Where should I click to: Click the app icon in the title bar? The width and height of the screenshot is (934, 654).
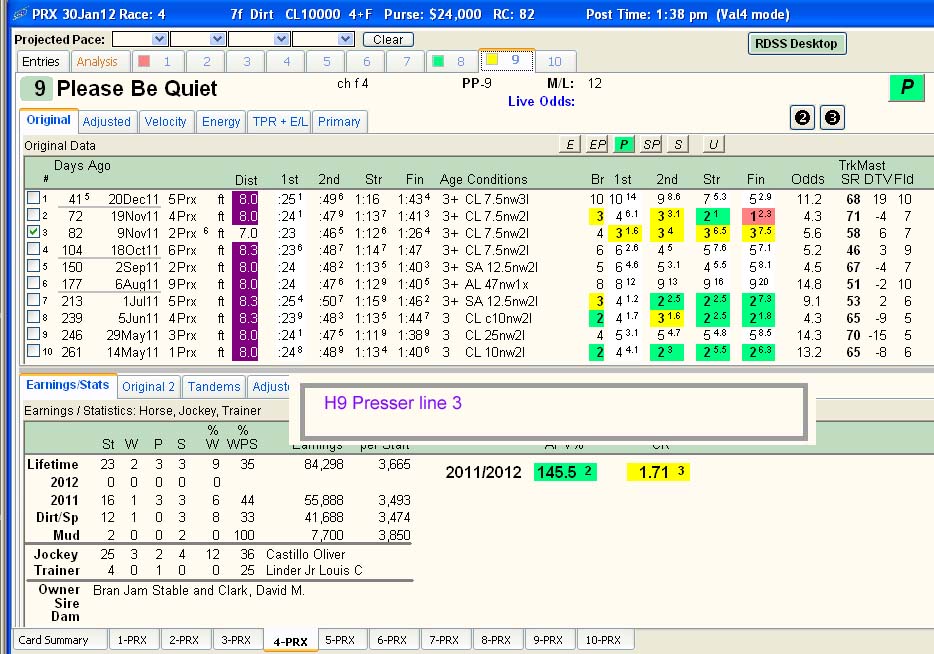[20, 13]
